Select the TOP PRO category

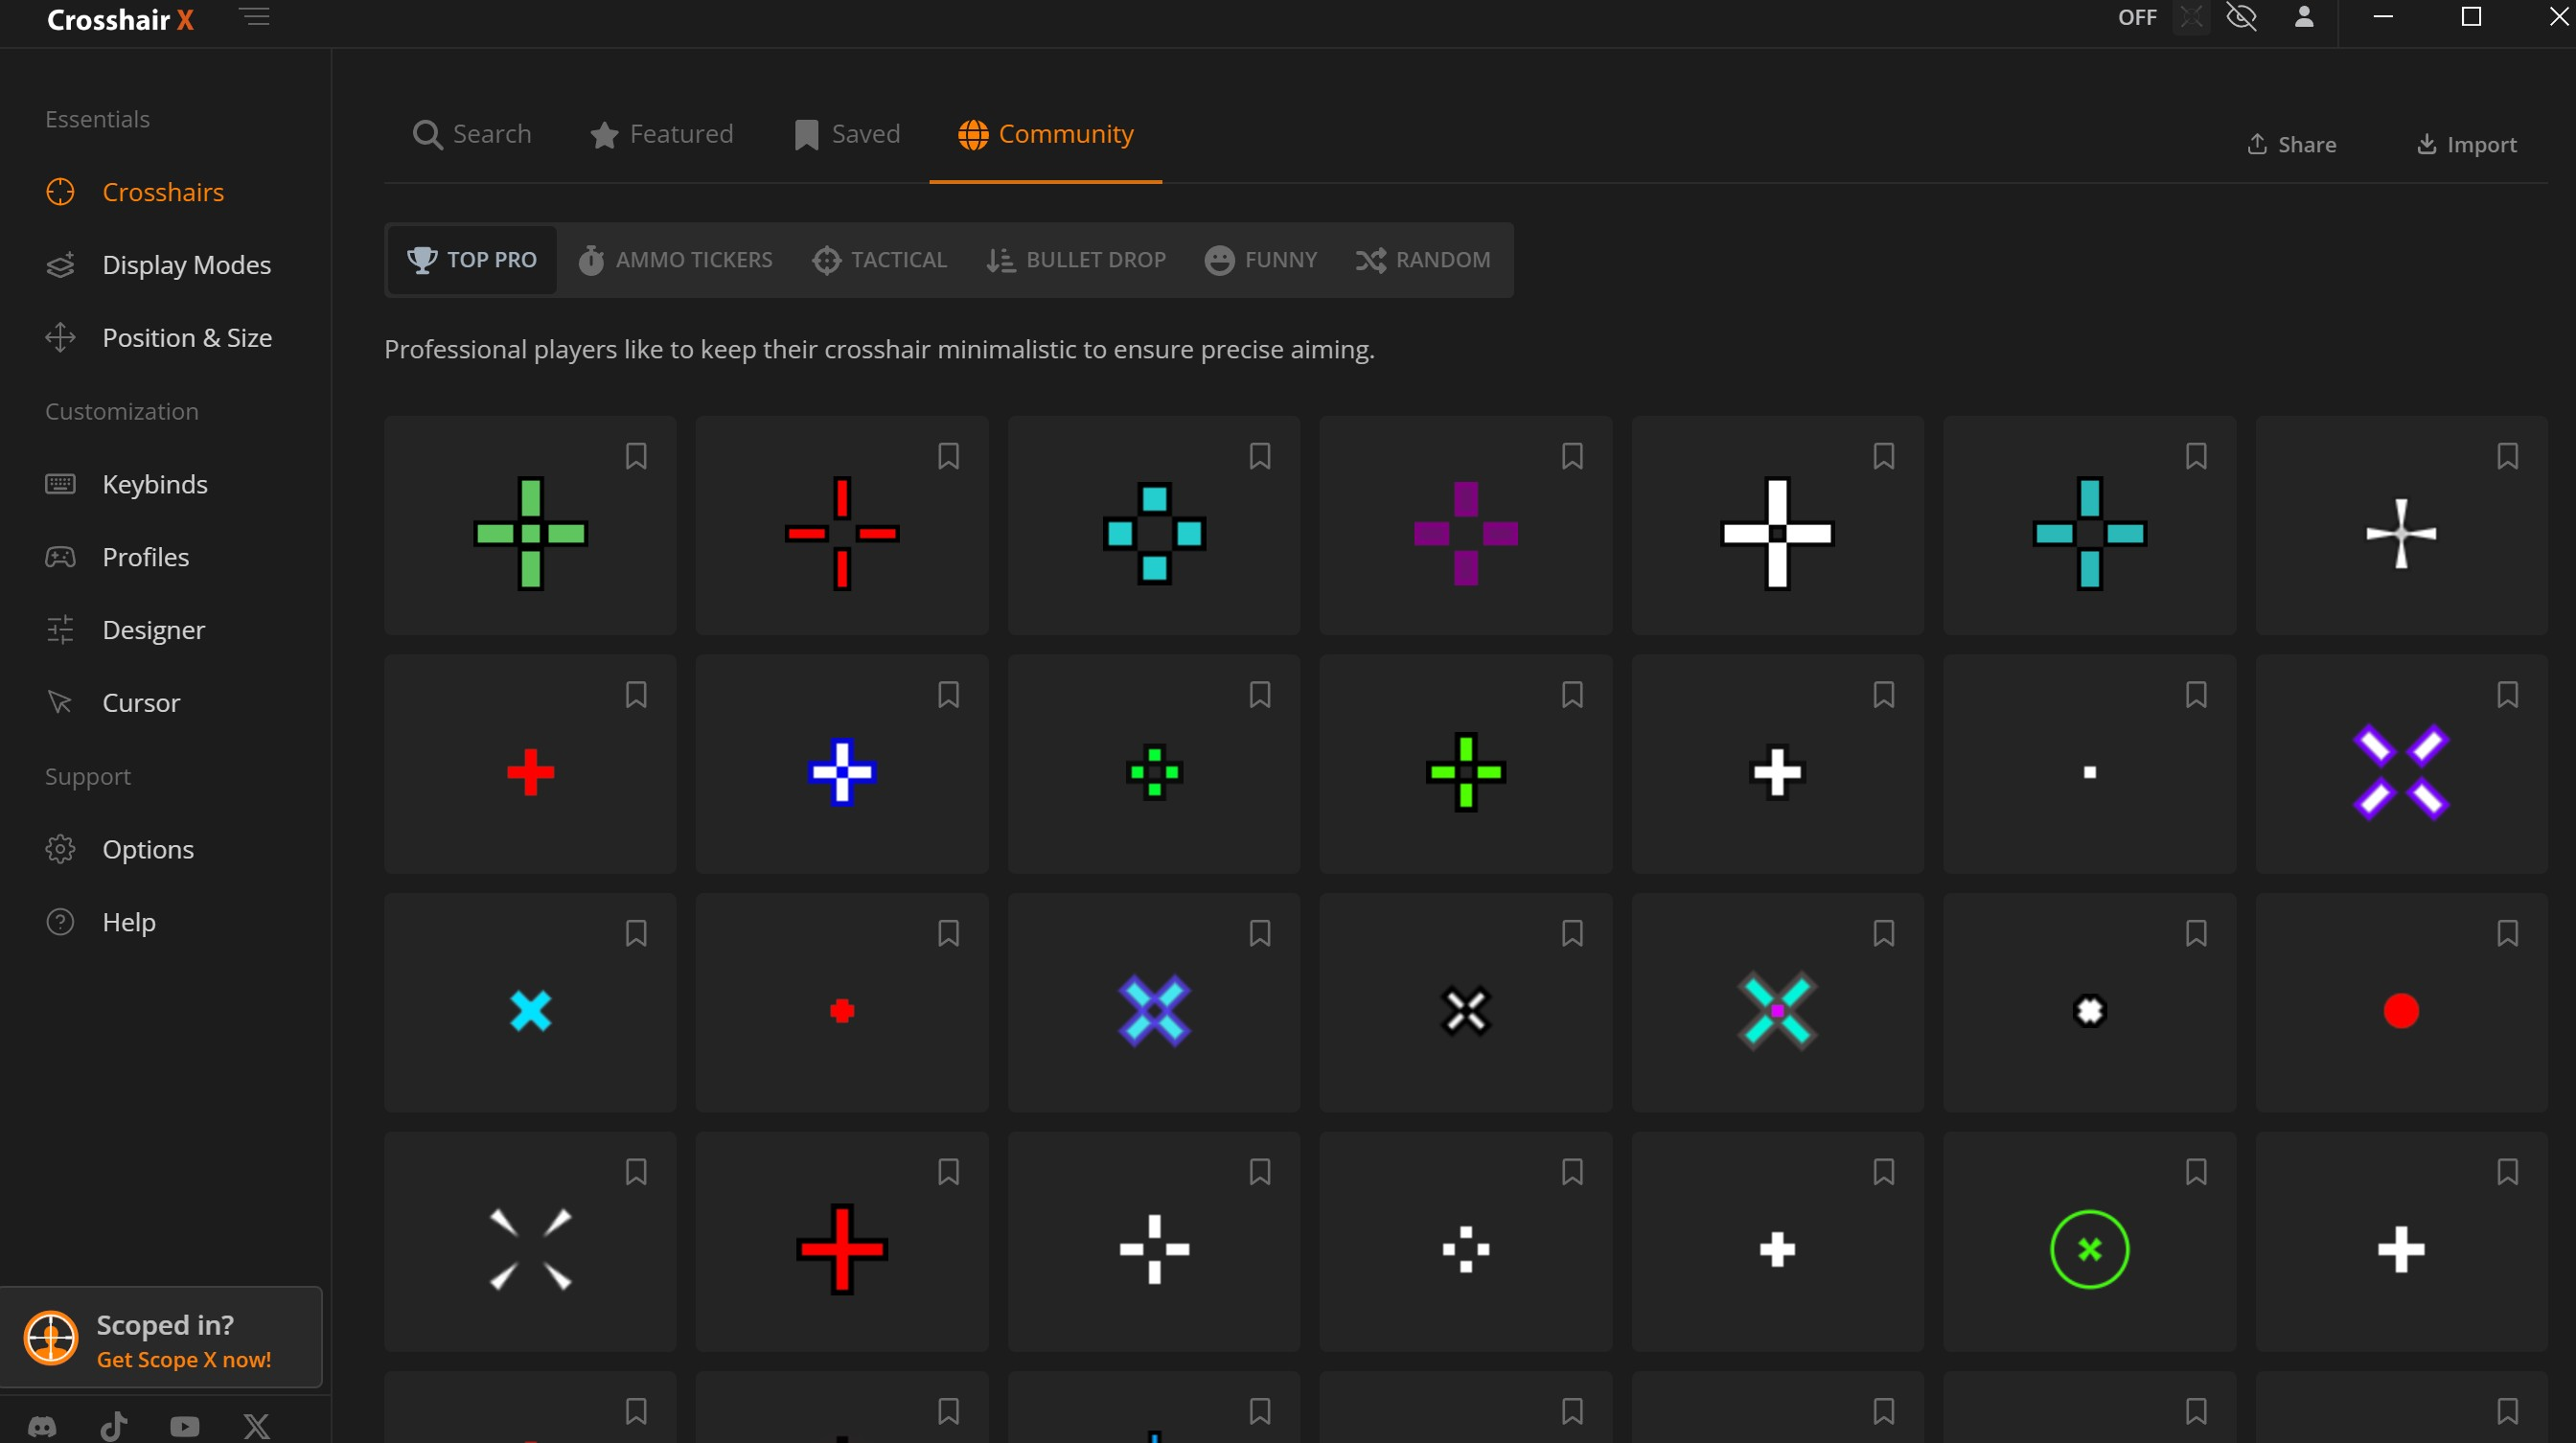(x=472, y=260)
